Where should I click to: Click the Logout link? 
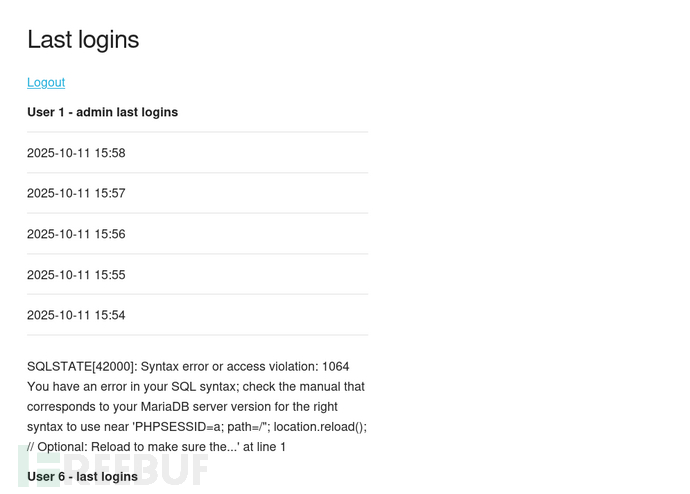[x=46, y=82]
